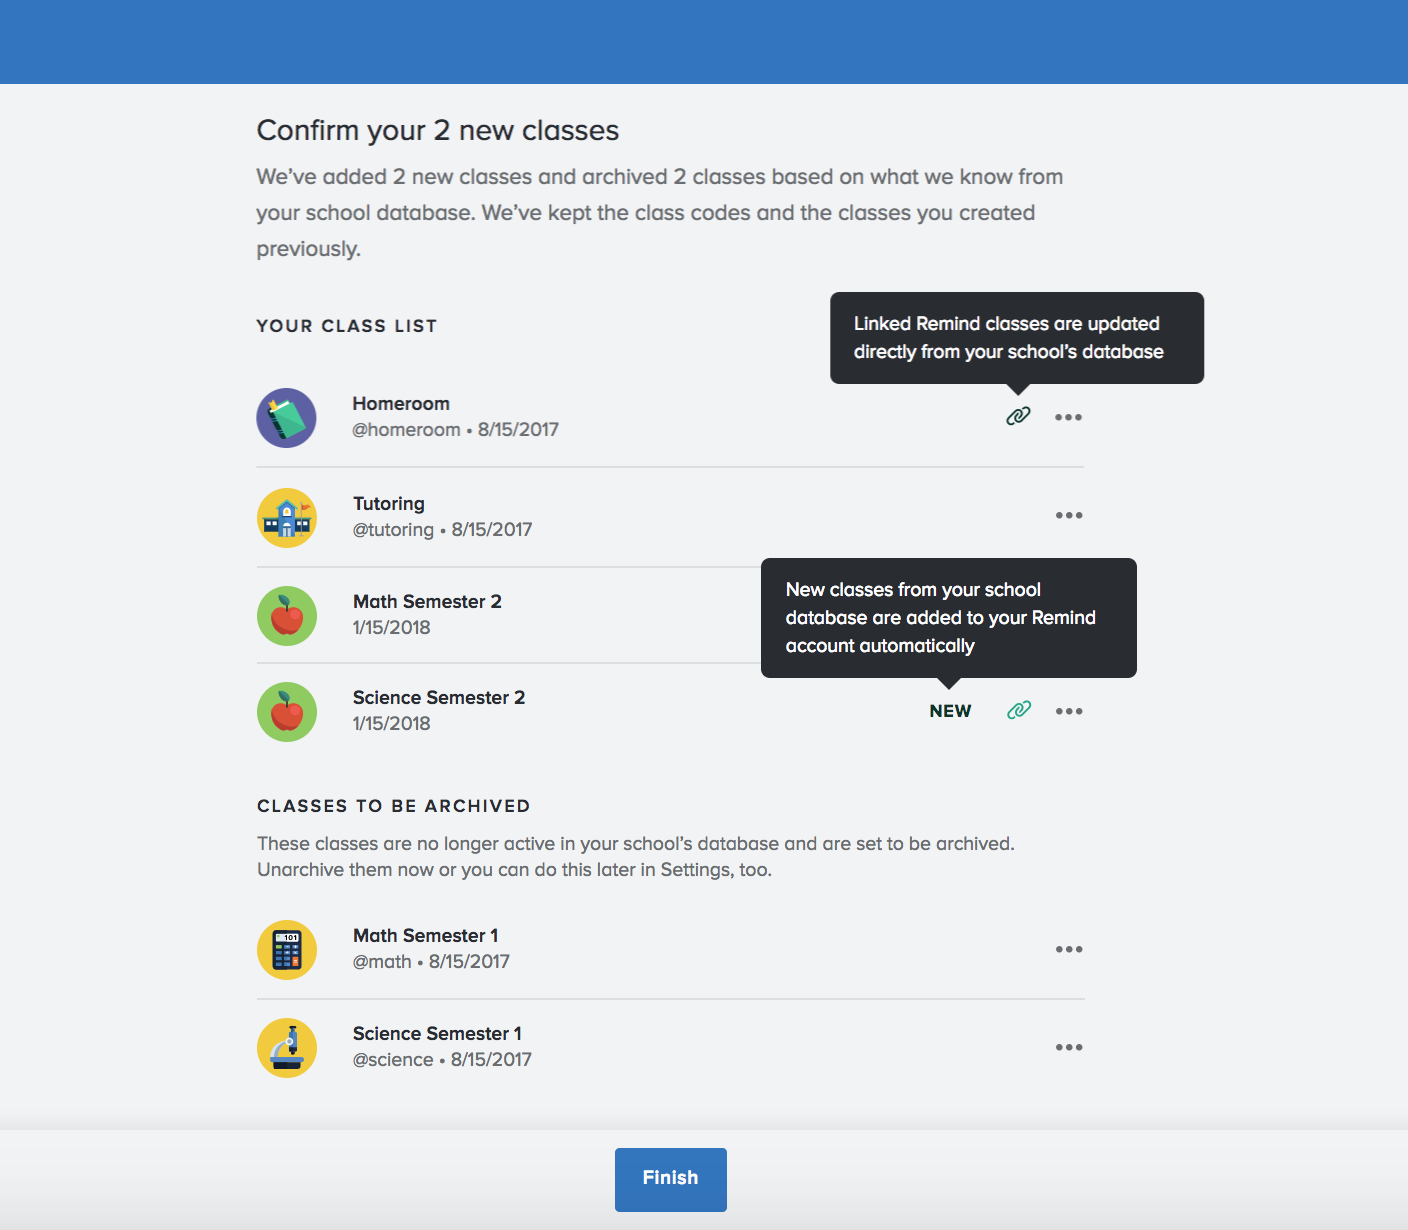Viewport: 1408px width, 1230px height.
Task: Select the Science Semester 2 class name
Action: [x=439, y=698]
